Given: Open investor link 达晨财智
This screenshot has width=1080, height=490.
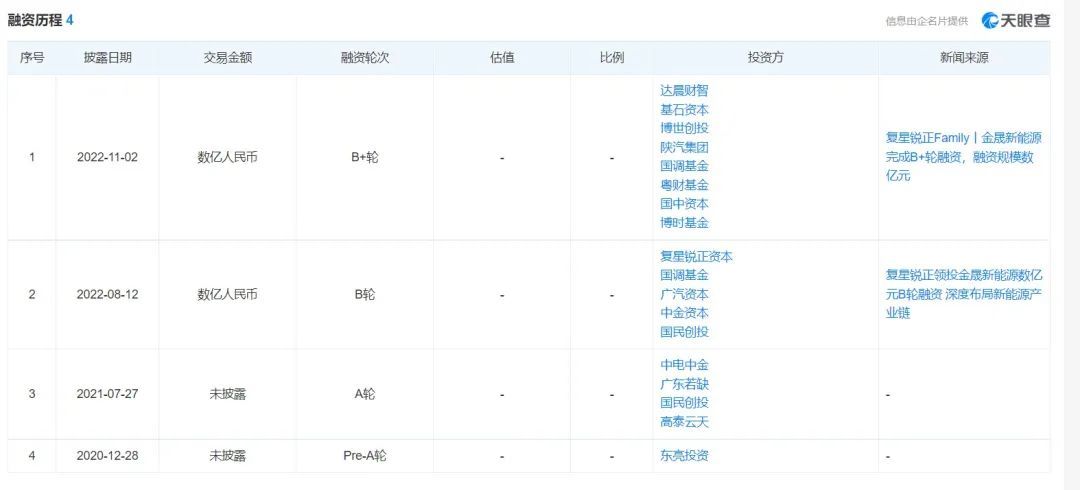Looking at the screenshot, I should (684, 90).
